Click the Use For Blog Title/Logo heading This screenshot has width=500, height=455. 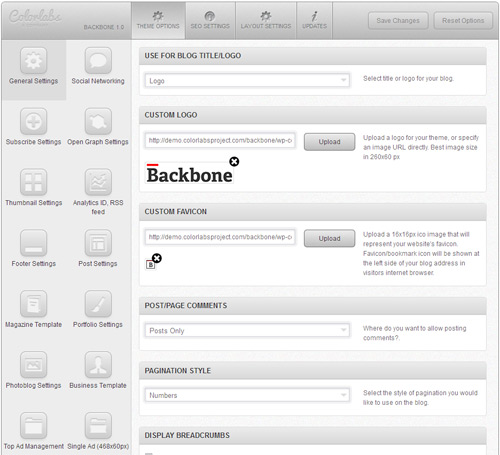point(193,56)
